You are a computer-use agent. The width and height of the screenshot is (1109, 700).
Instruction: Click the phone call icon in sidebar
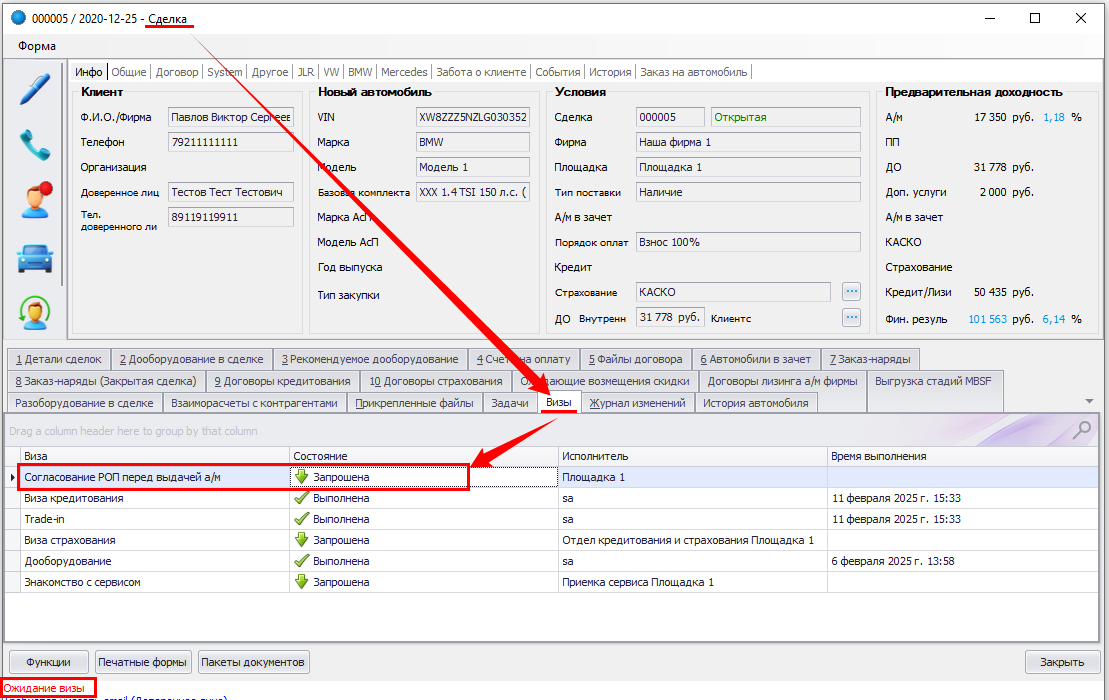click(x=35, y=145)
